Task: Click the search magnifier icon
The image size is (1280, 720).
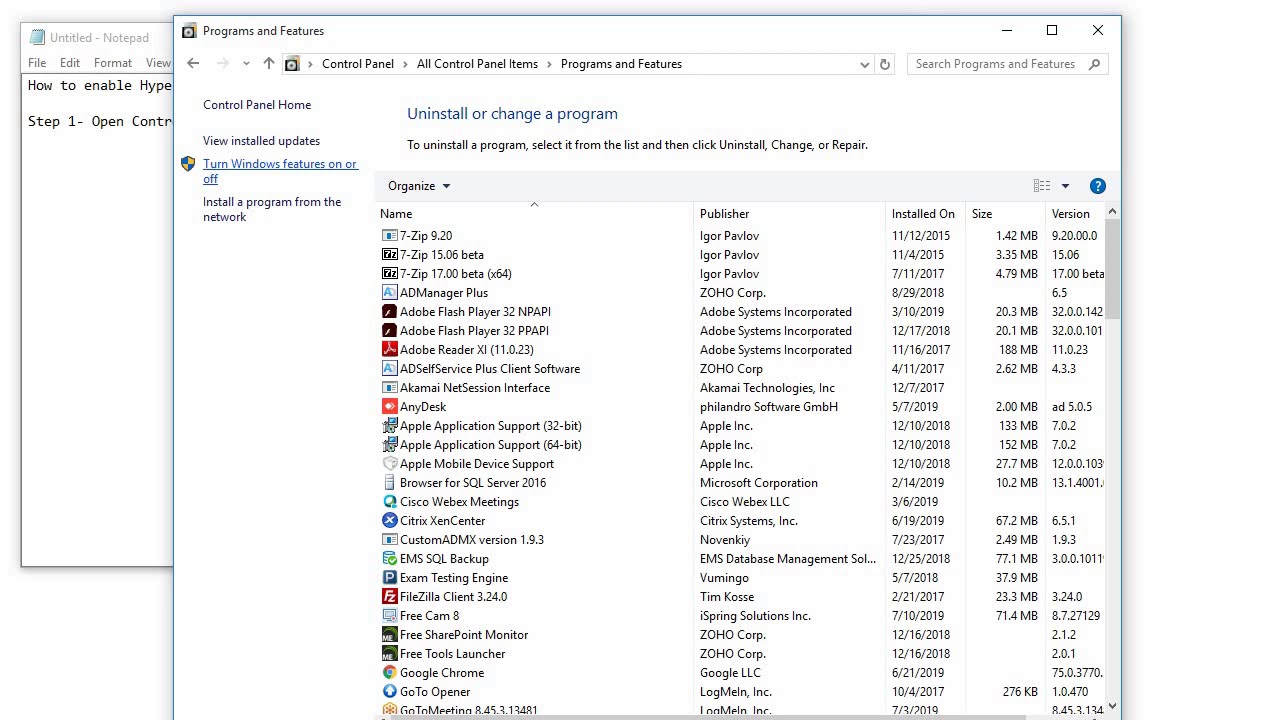Action: (x=1094, y=64)
